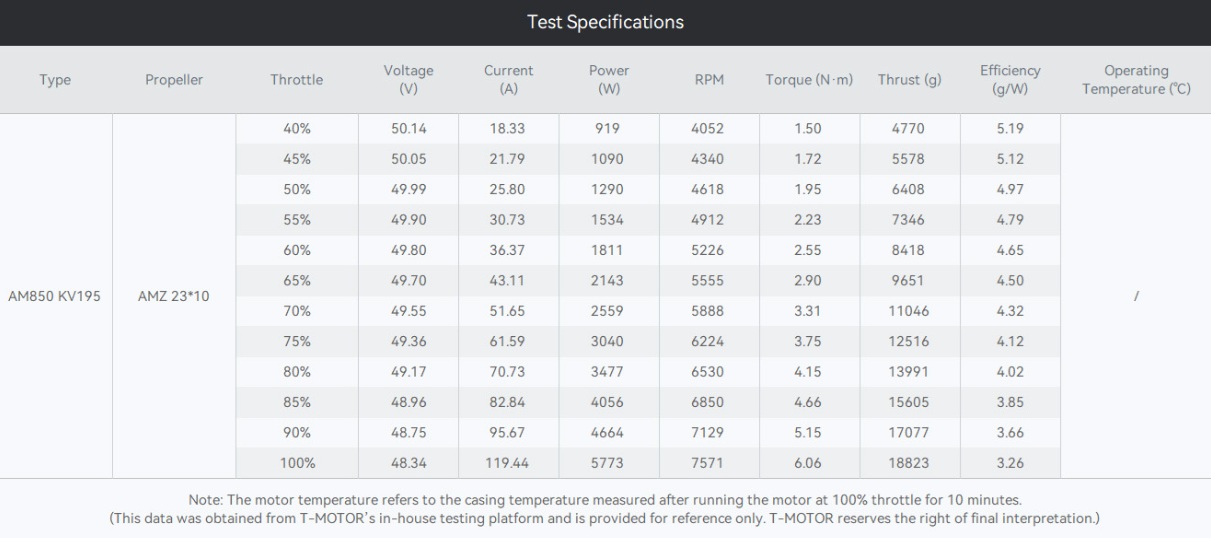Screen dimensions: 1211x538
Task: Click the AM850 KV195 type cell
Action: click(56, 297)
